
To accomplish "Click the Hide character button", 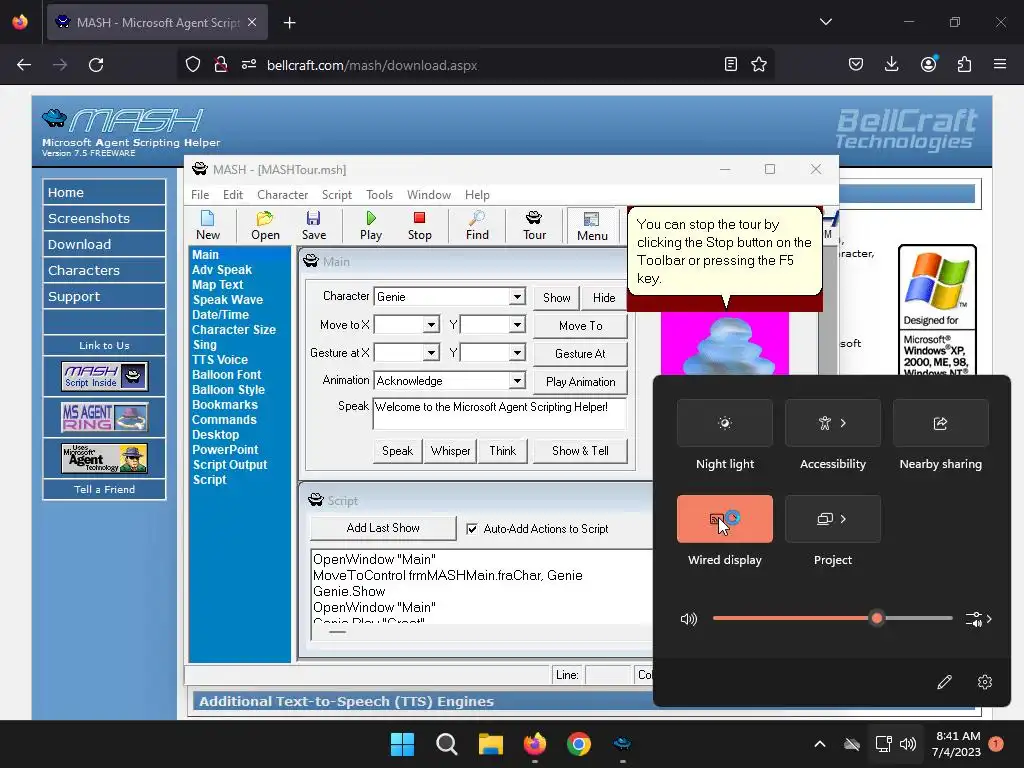I will (604, 298).
